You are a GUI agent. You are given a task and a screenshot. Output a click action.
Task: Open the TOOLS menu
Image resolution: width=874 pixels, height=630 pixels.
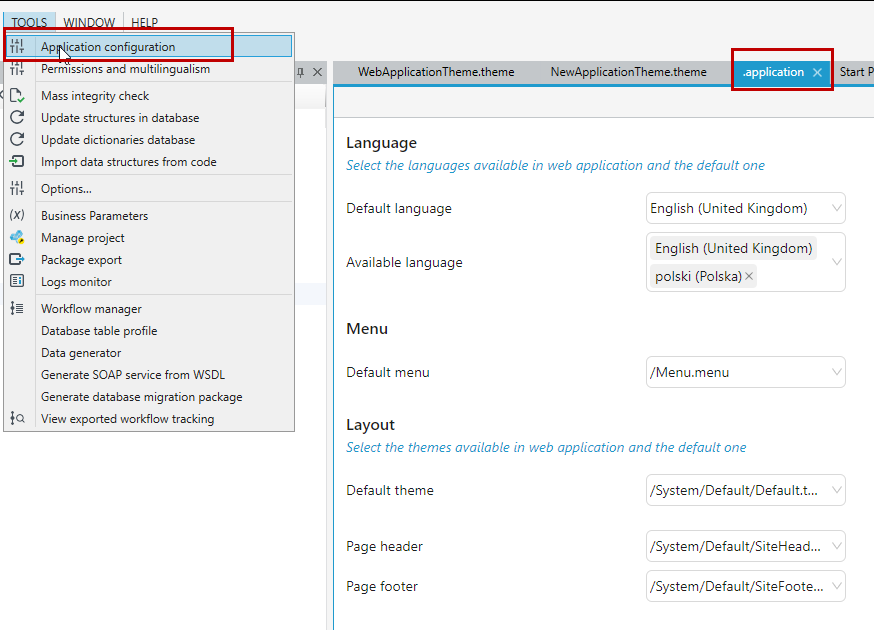click(x=30, y=22)
